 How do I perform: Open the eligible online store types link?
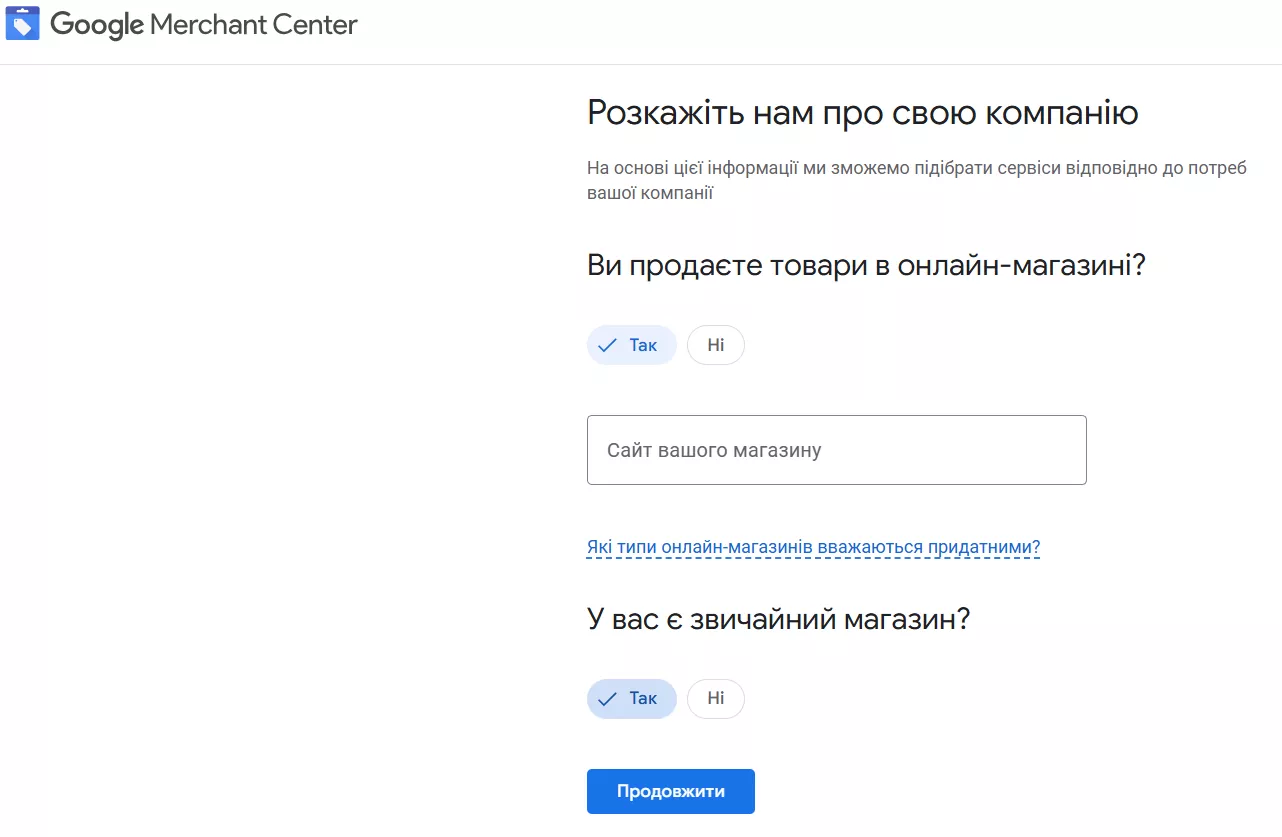[x=813, y=547]
